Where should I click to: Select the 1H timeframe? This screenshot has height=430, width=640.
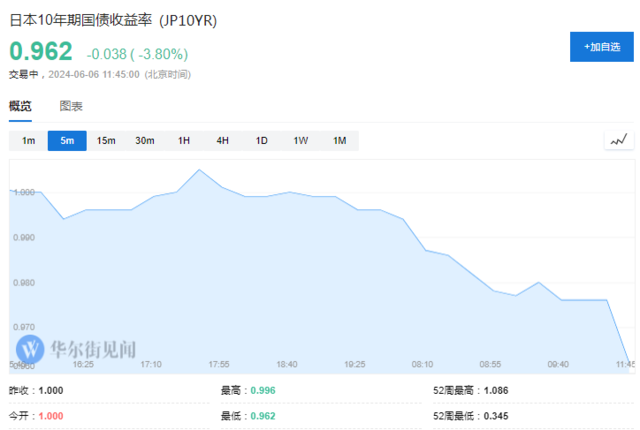(184, 141)
